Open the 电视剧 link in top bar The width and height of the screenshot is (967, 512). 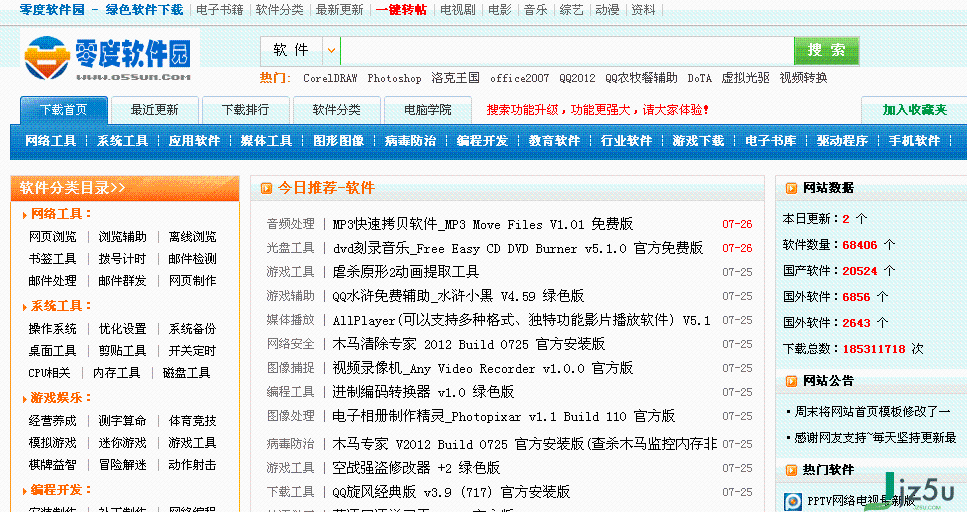pos(458,10)
